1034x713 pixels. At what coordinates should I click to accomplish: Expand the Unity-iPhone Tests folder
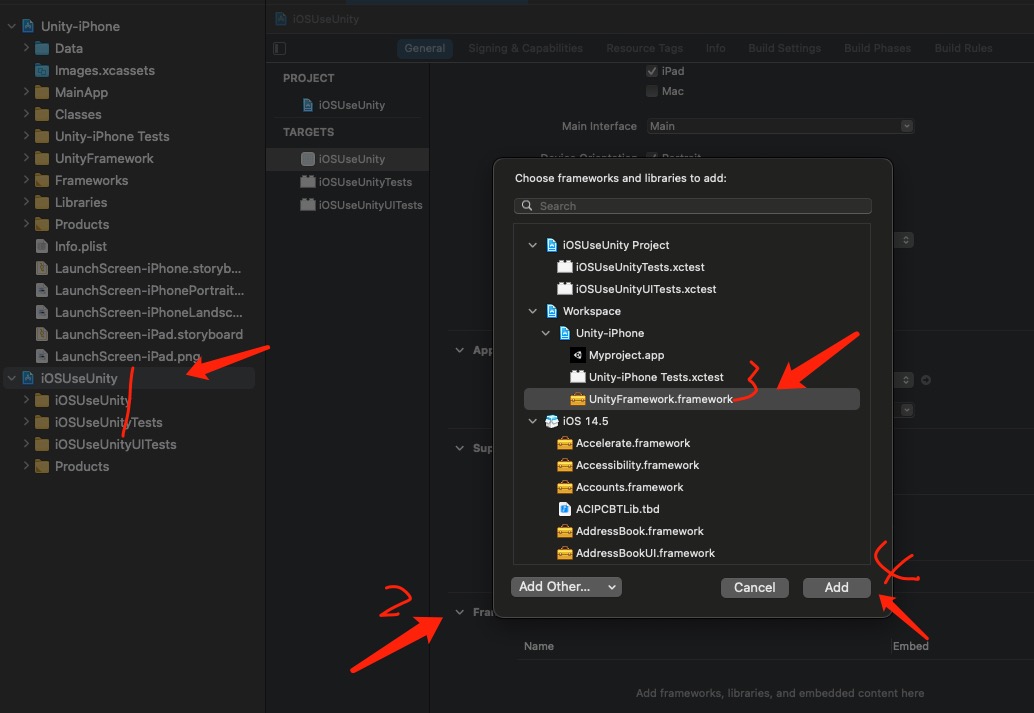coord(26,137)
